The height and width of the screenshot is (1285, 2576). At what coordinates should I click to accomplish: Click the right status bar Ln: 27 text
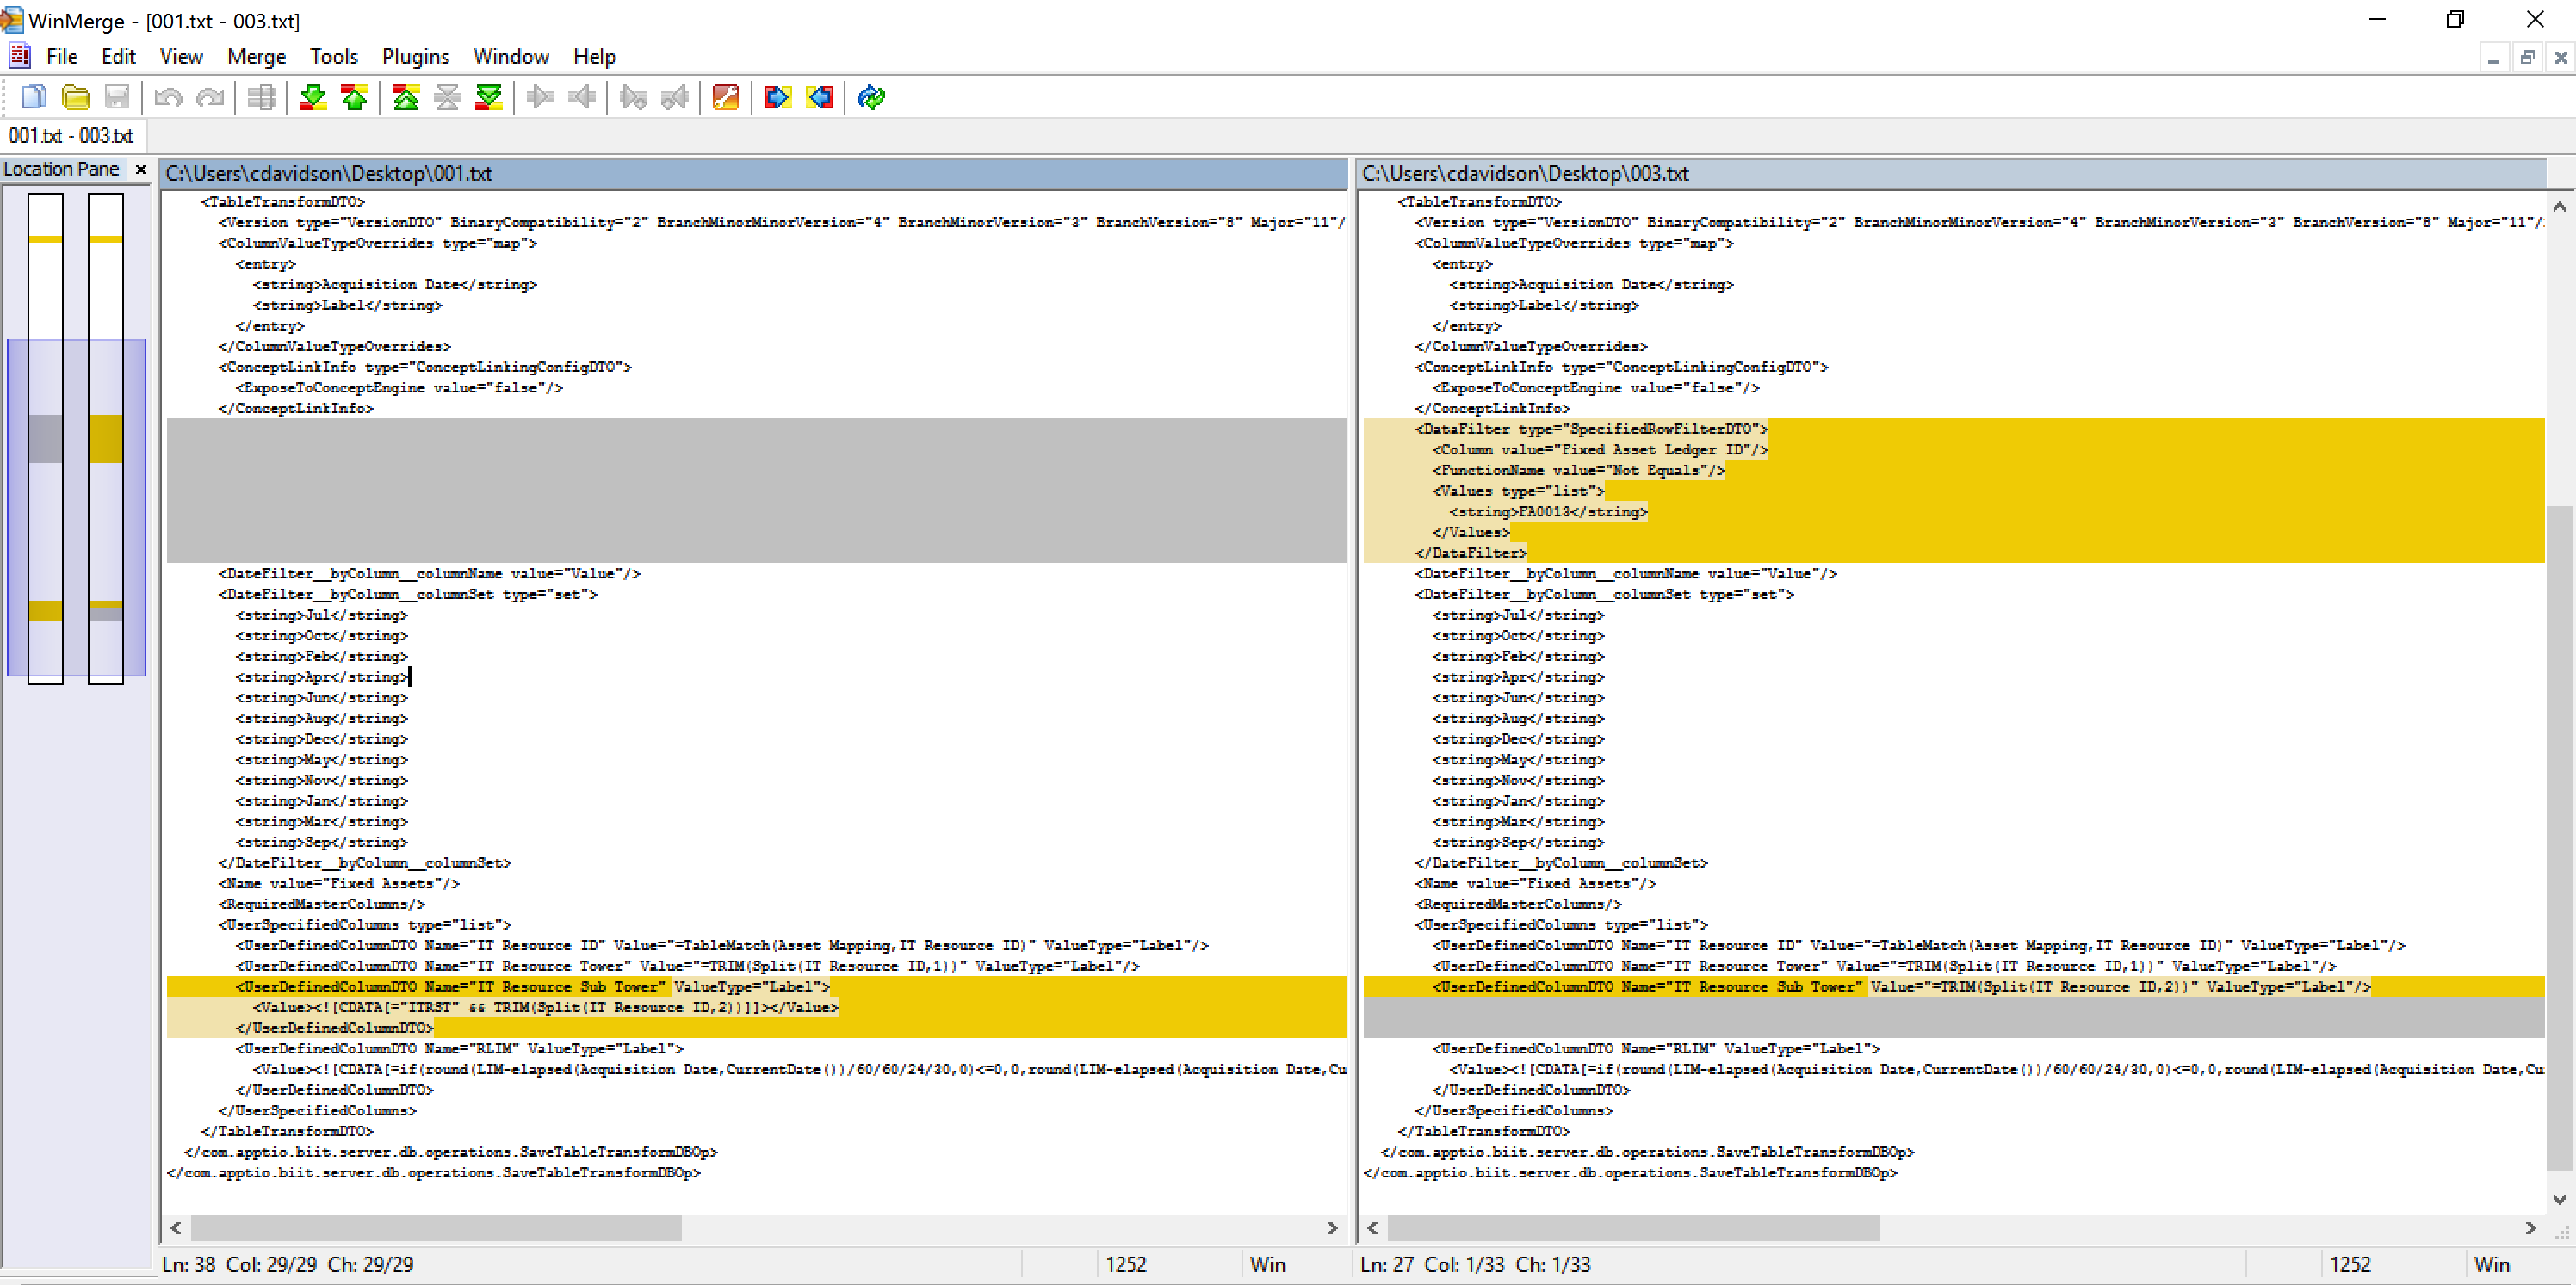(x=1387, y=1264)
